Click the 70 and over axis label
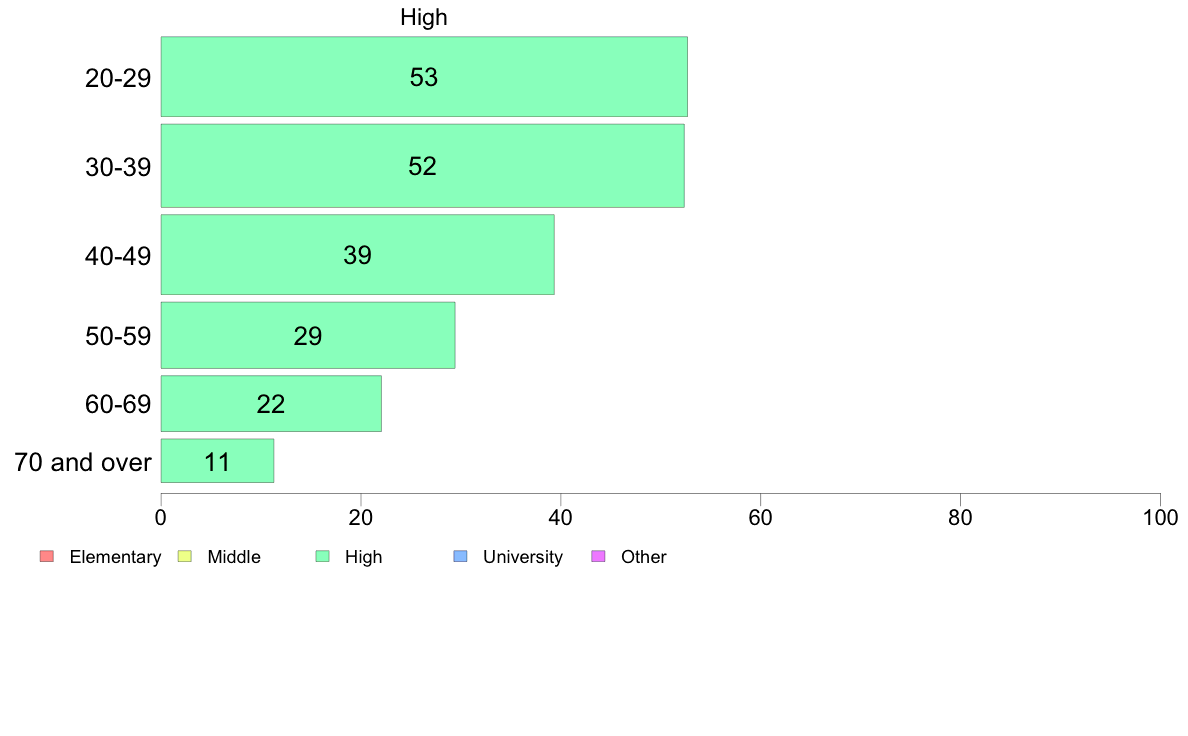Screen dimensions: 1188x736 (83, 462)
